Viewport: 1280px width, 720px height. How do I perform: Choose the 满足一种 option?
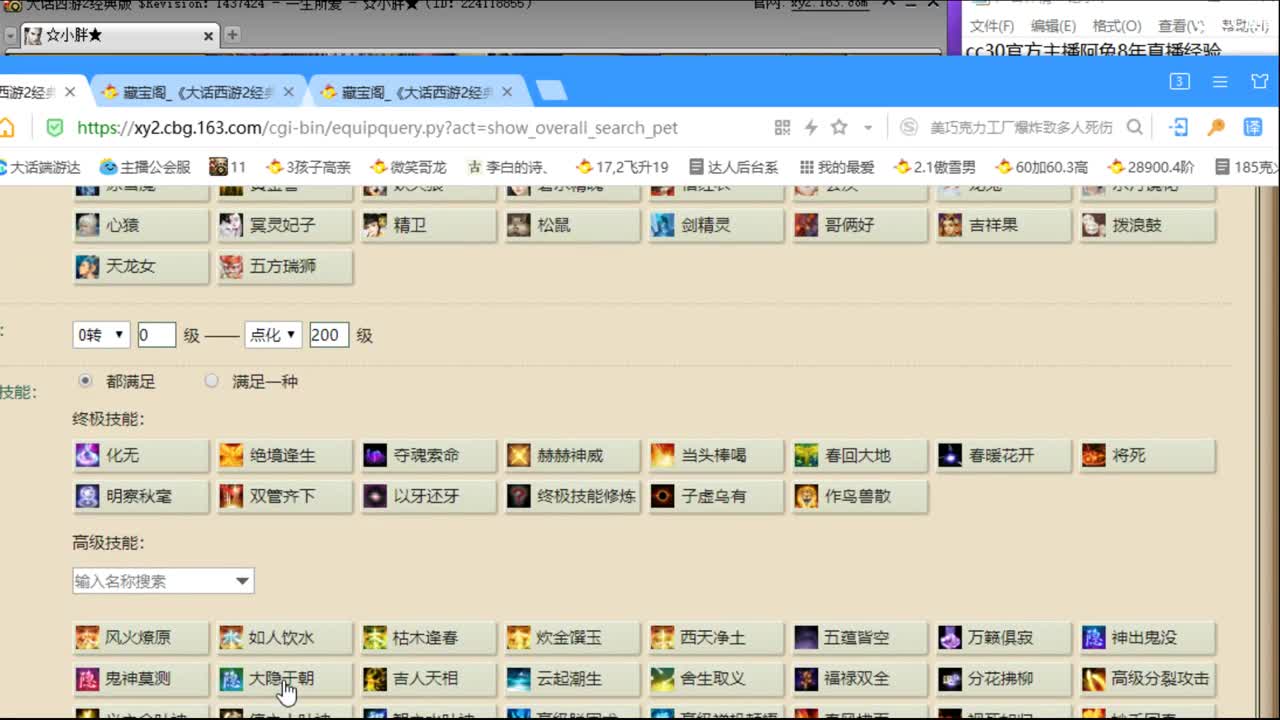click(211, 381)
